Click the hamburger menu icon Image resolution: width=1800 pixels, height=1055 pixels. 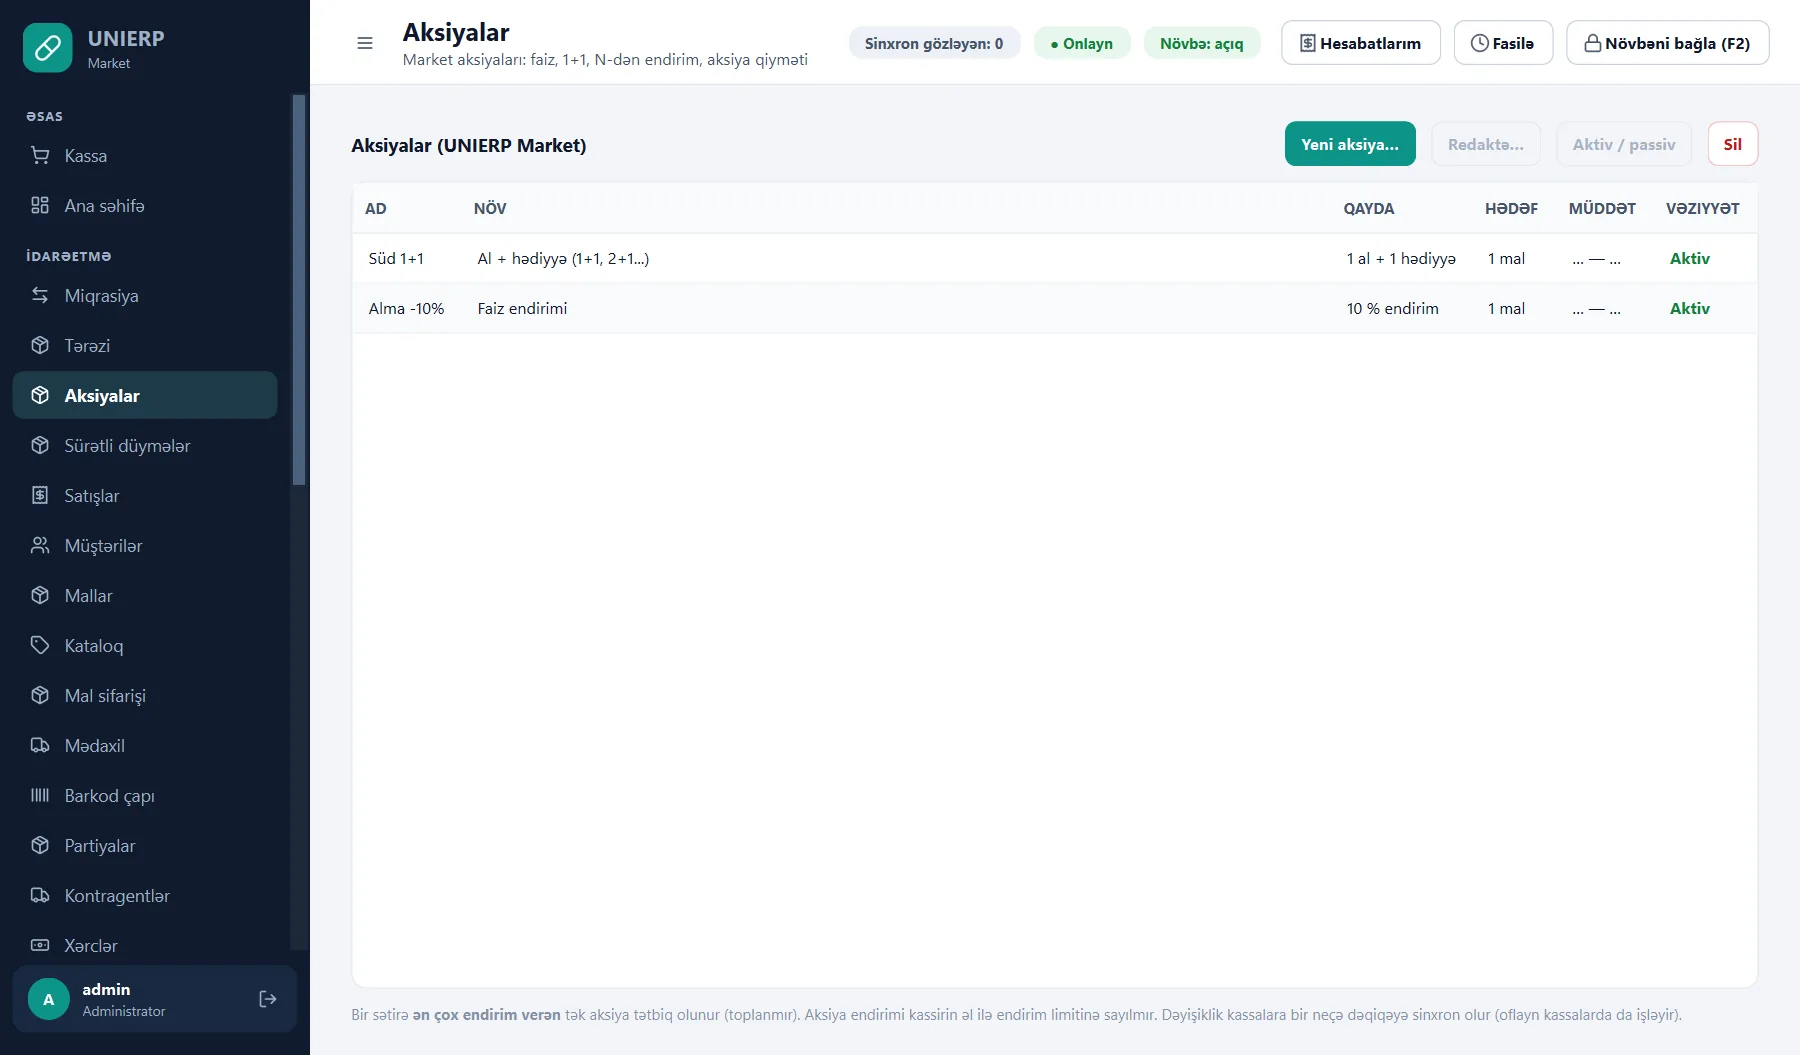[x=365, y=43]
